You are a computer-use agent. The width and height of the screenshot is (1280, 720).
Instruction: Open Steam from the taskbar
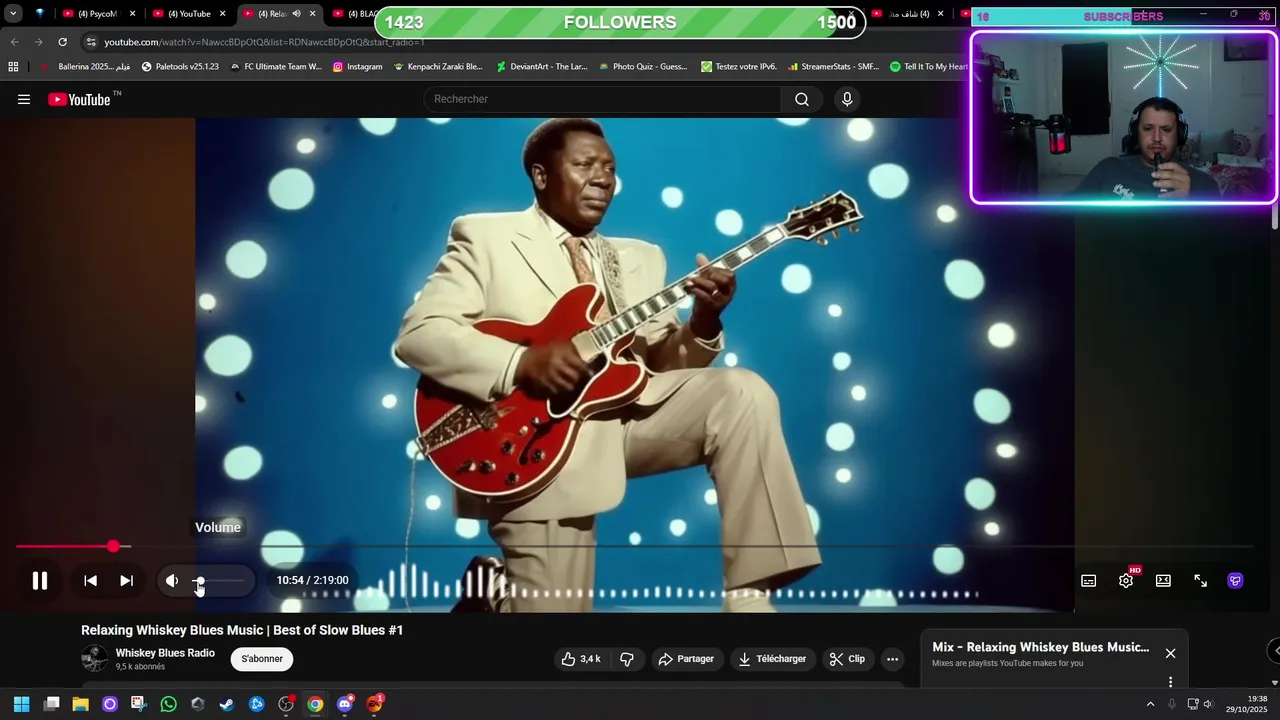coord(227,704)
